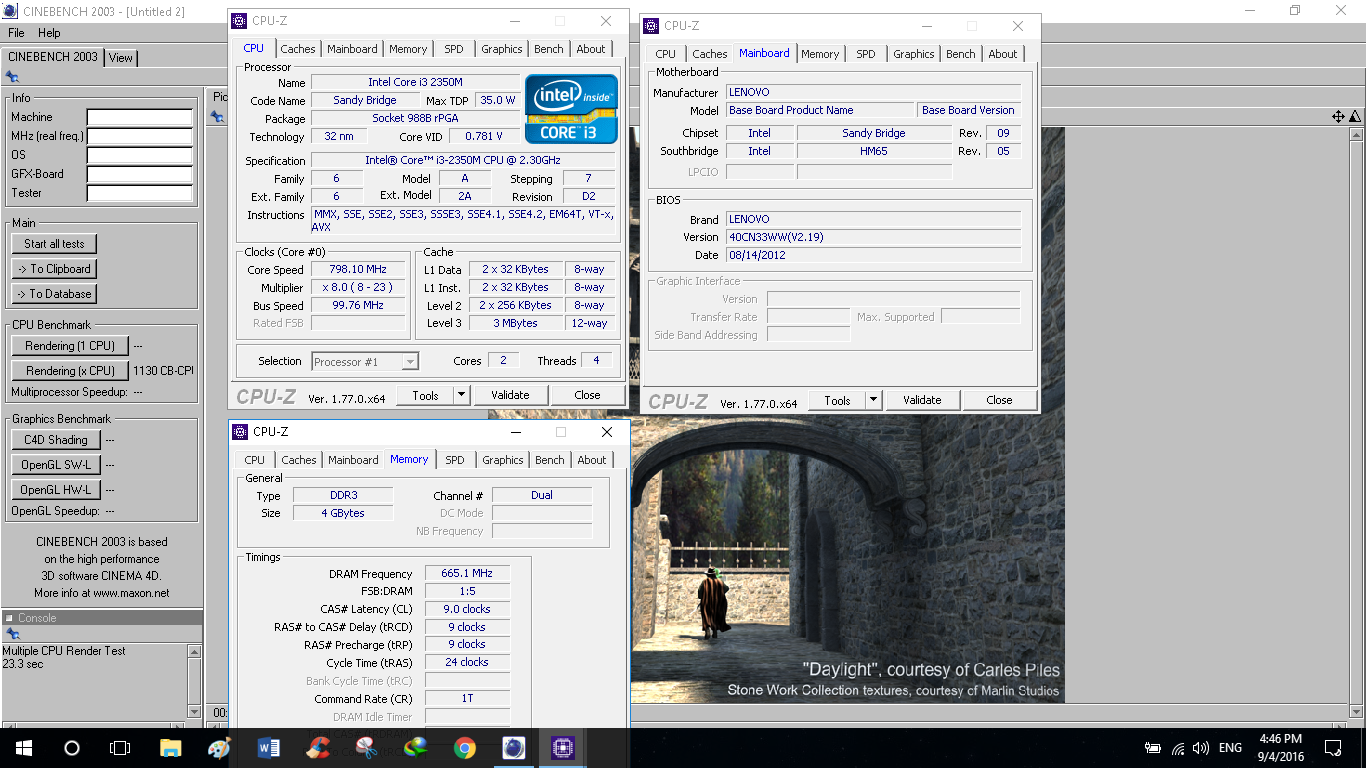This screenshot has width=1366, height=768.
Task: Open Graphics tab in CPU-Z Mainboard window
Action: coord(914,54)
